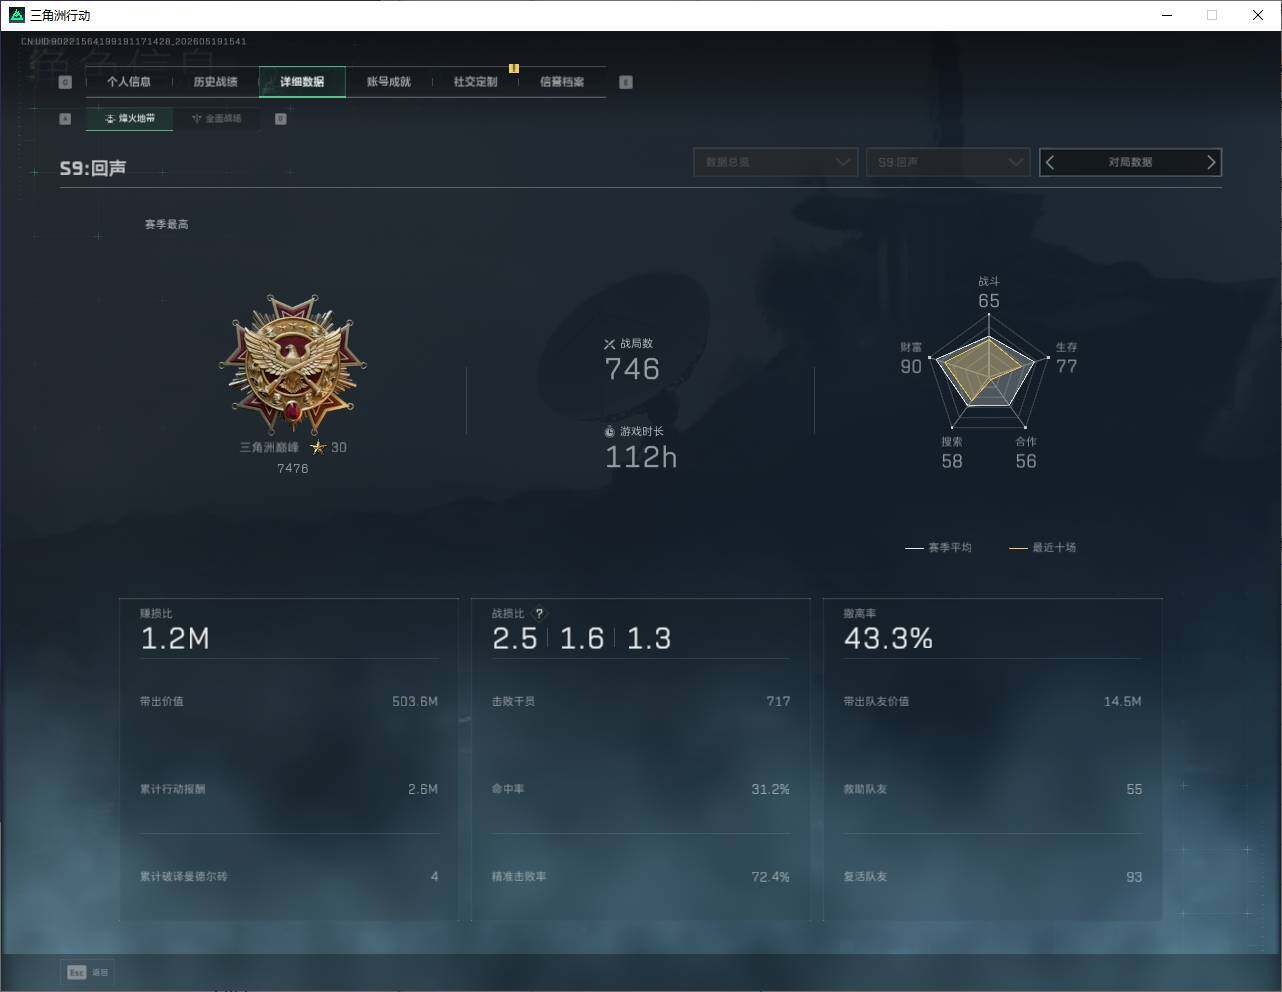The image size is (1282, 992).
Task: Click the D key hint beside 全面战场
Action: 281,119
